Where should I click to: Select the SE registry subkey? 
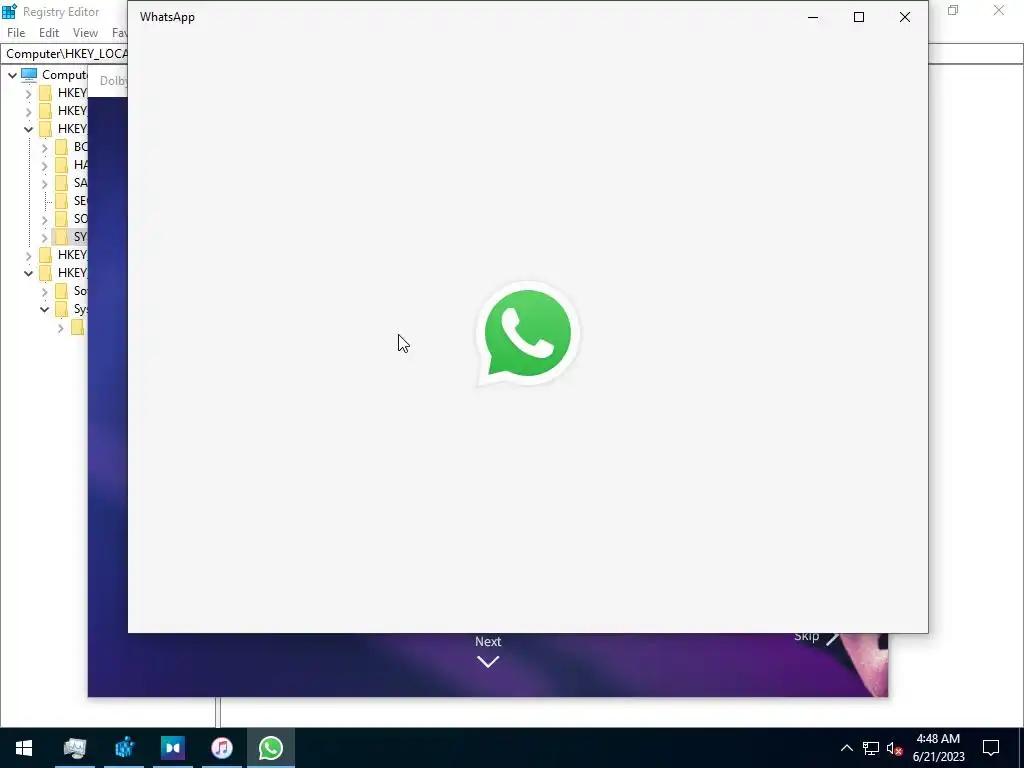click(x=71, y=201)
